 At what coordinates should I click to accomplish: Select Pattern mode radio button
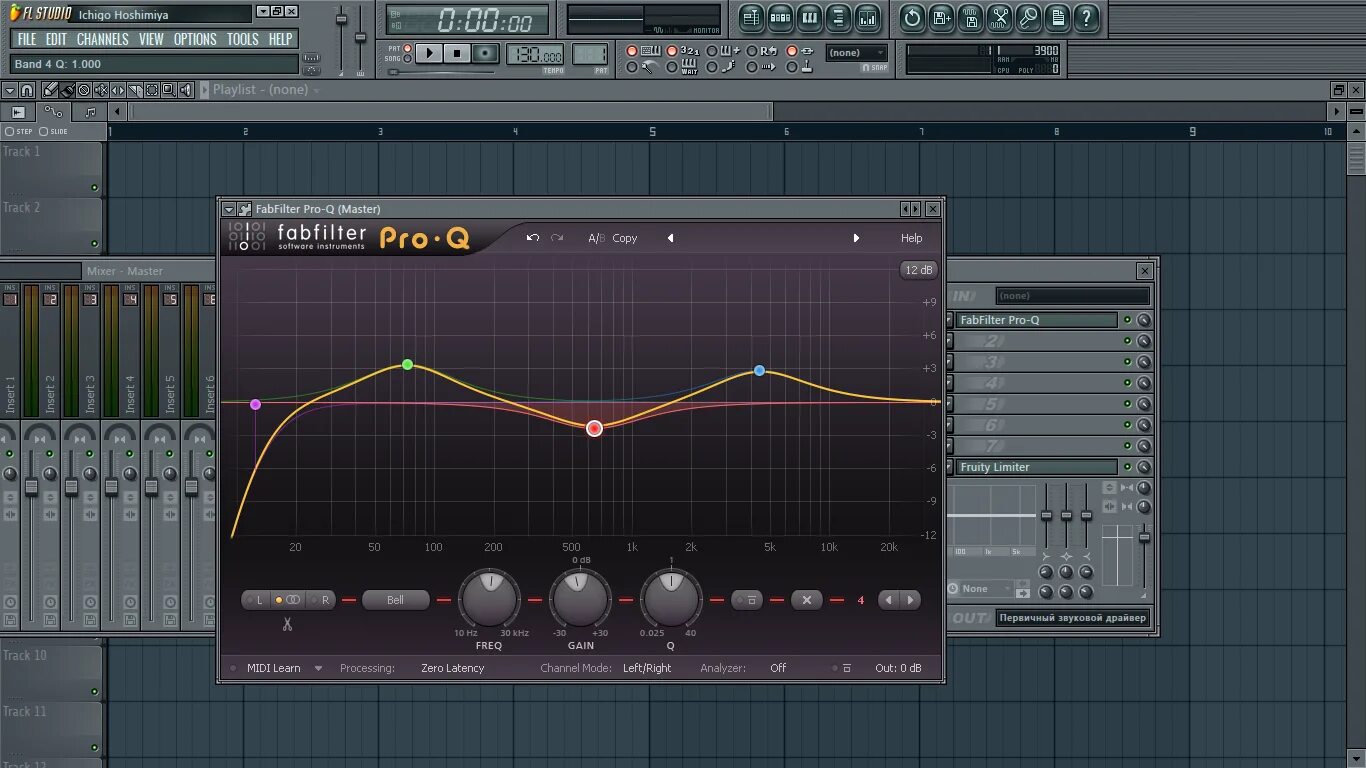coord(408,48)
